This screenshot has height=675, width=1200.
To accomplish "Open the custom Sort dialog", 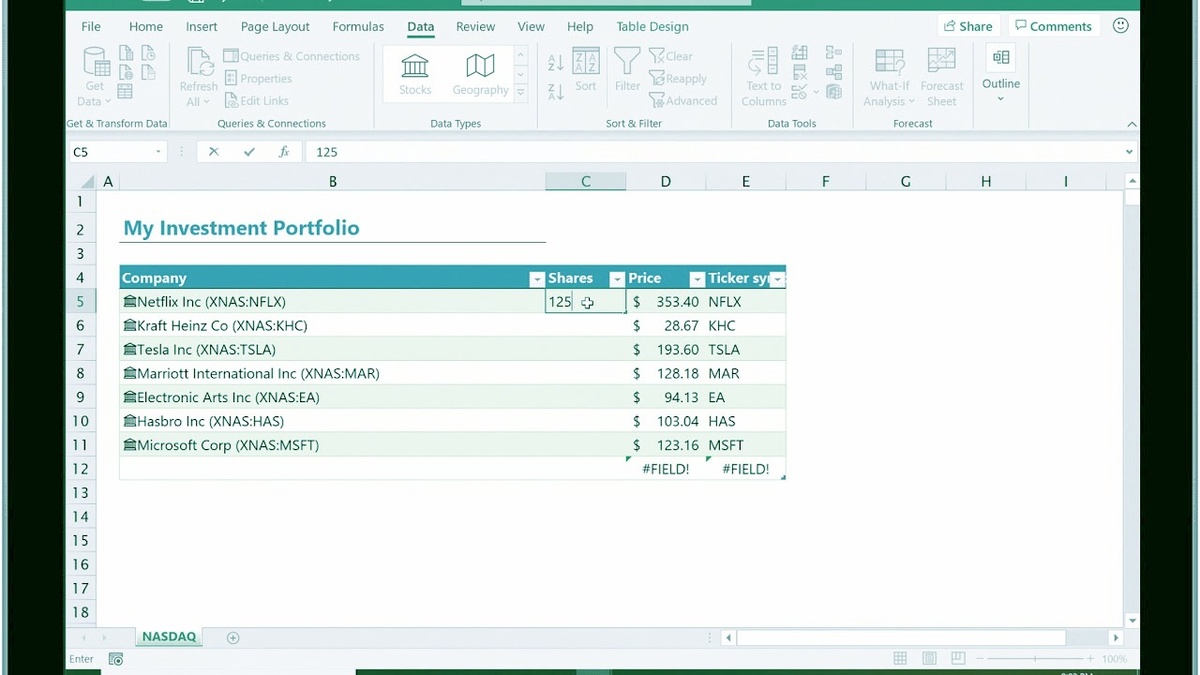I will point(586,70).
